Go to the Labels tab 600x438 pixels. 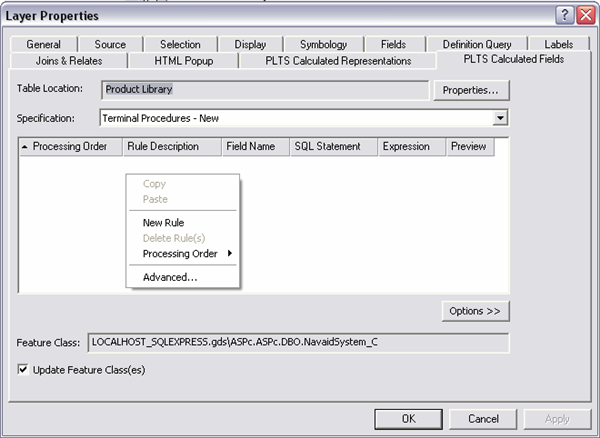(x=558, y=44)
